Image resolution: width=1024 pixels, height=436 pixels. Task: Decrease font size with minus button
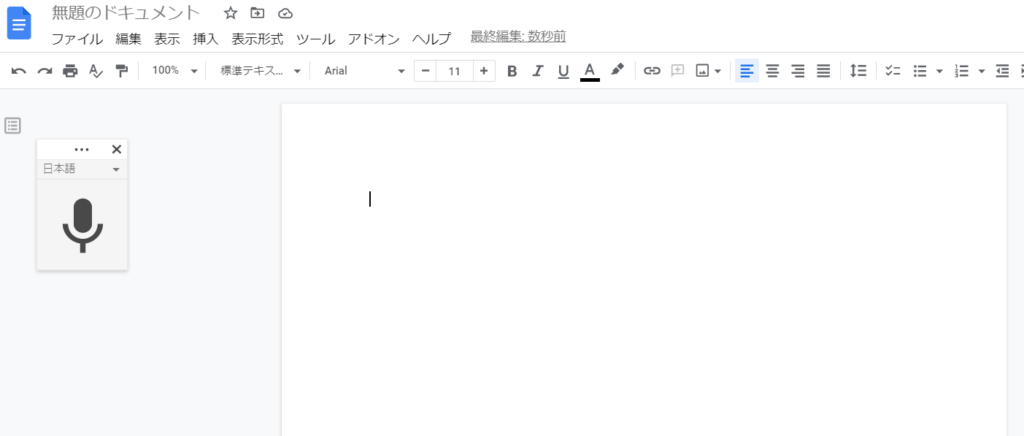tap(426, 71)
